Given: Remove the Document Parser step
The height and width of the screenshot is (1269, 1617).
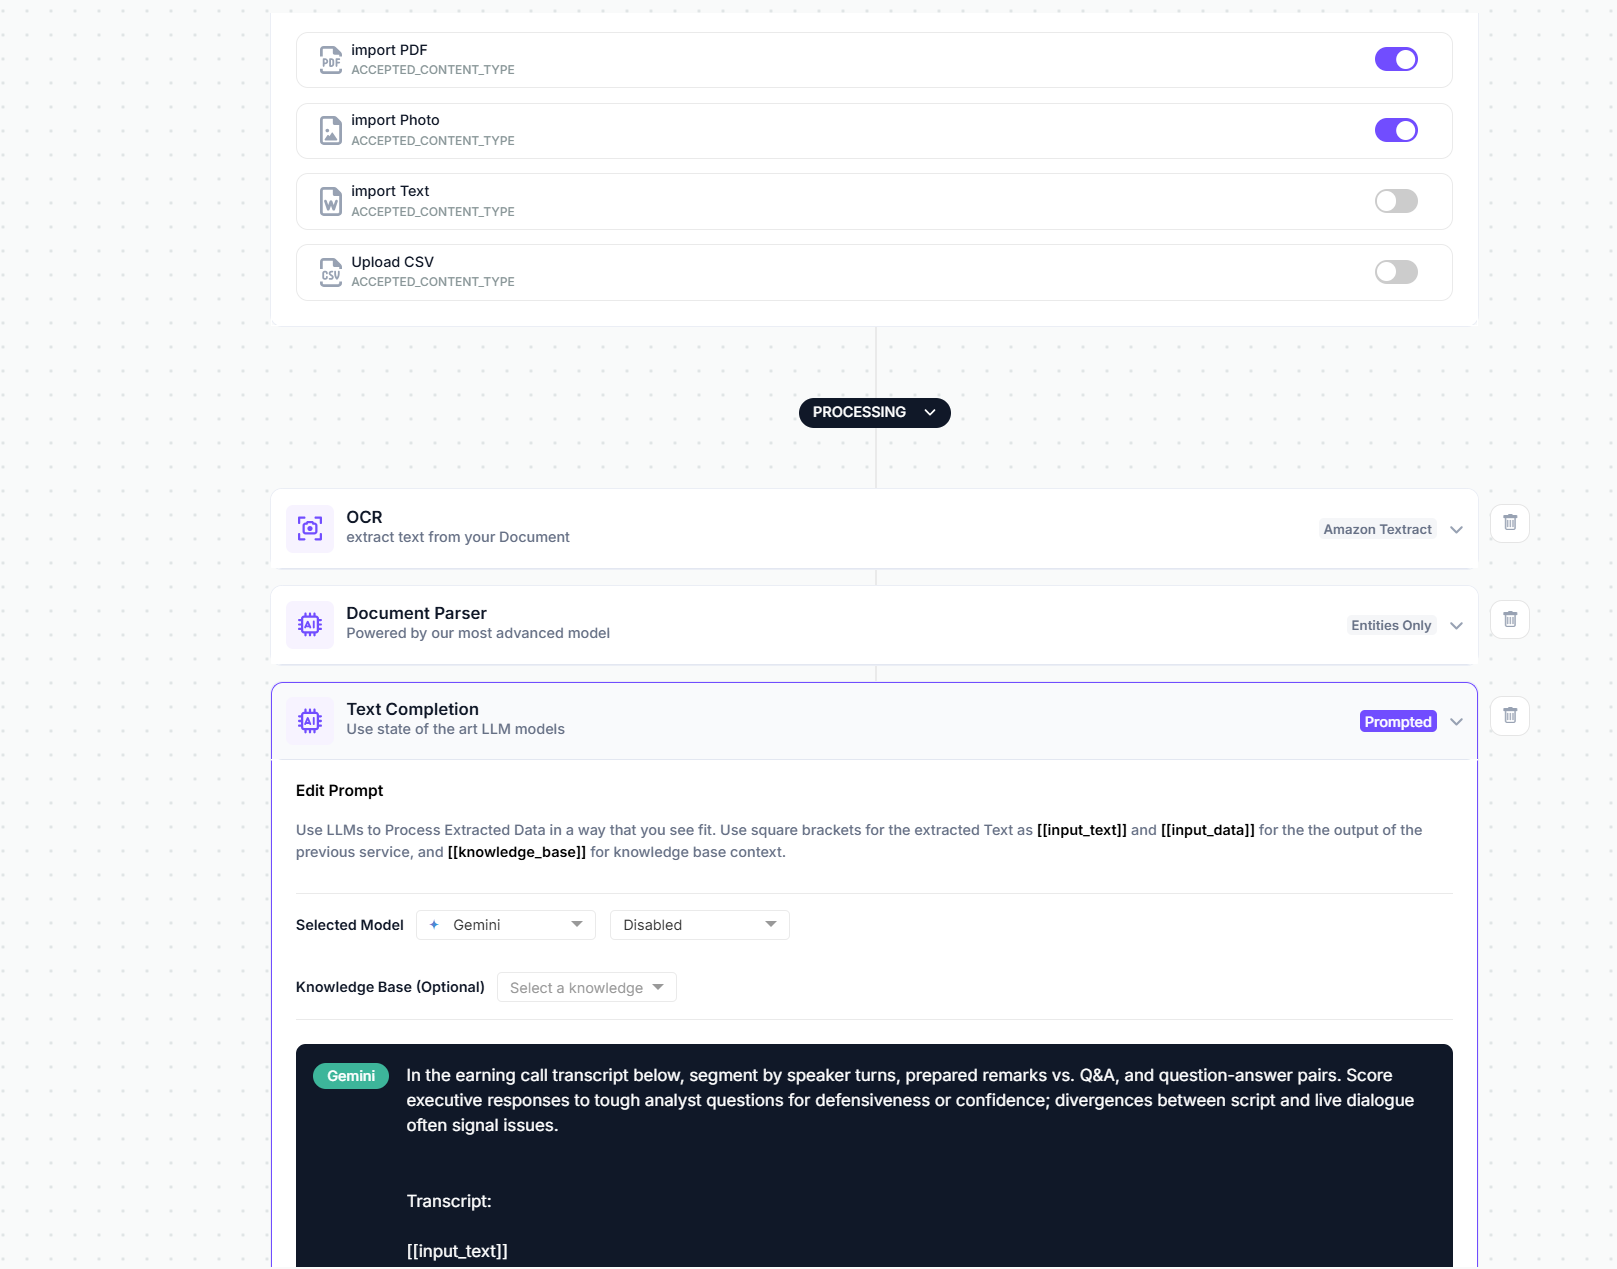Looking at the screenshot, I should (1510, 620).
